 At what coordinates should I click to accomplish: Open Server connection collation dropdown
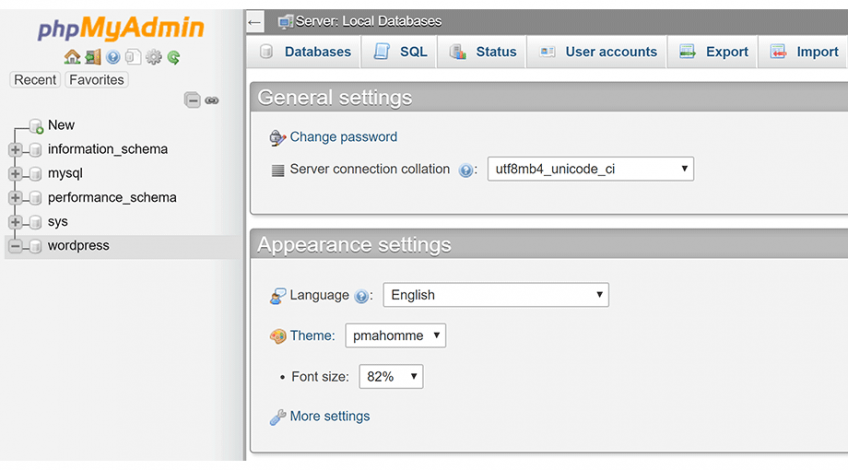click(590, 169)
